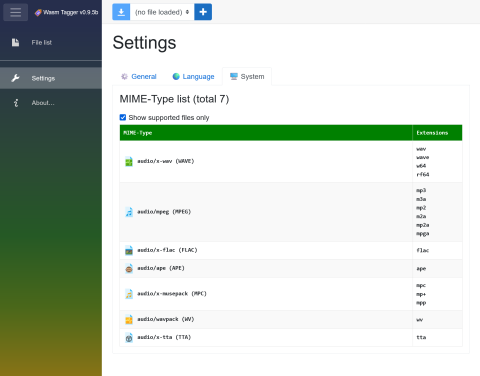Click the System monitor icon
480x376 pixels.
[x=234, y=77]
